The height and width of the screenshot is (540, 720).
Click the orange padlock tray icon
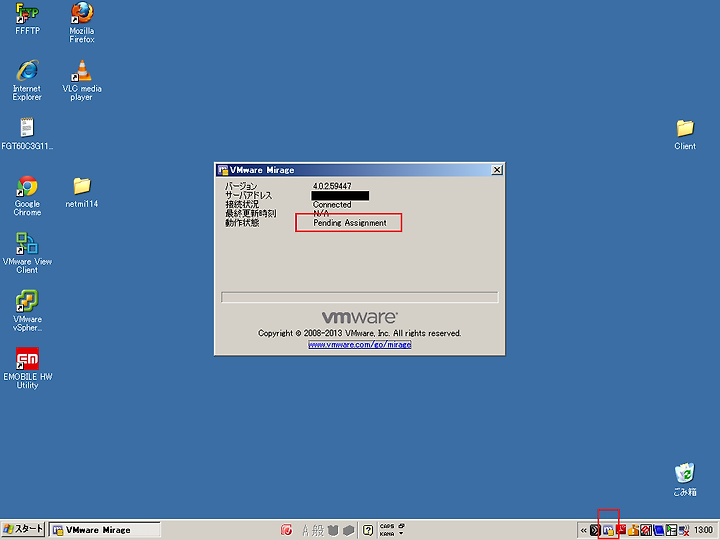click(x=633, y=530)
